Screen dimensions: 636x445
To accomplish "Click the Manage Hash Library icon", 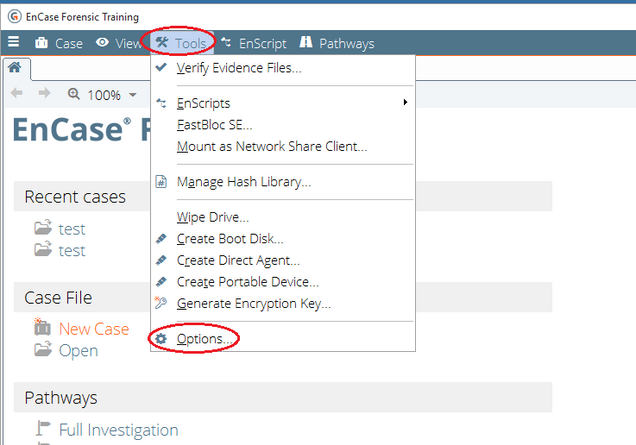I will (x=161, y=182).
